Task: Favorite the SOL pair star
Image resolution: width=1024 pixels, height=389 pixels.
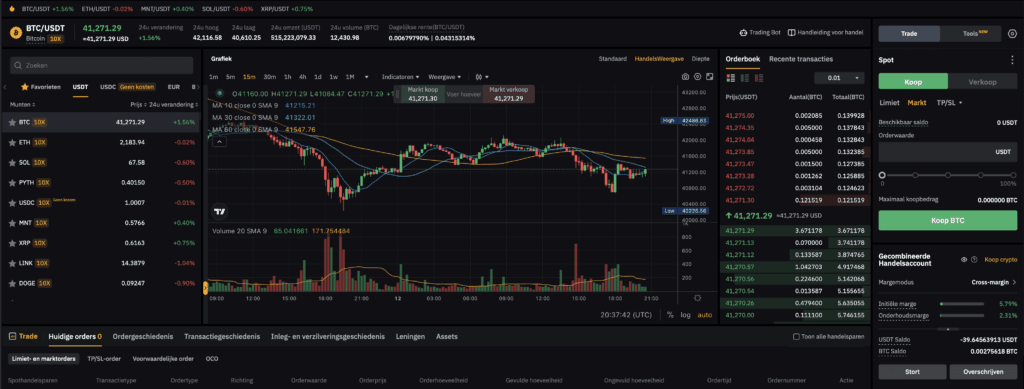Action: [12, 163]
